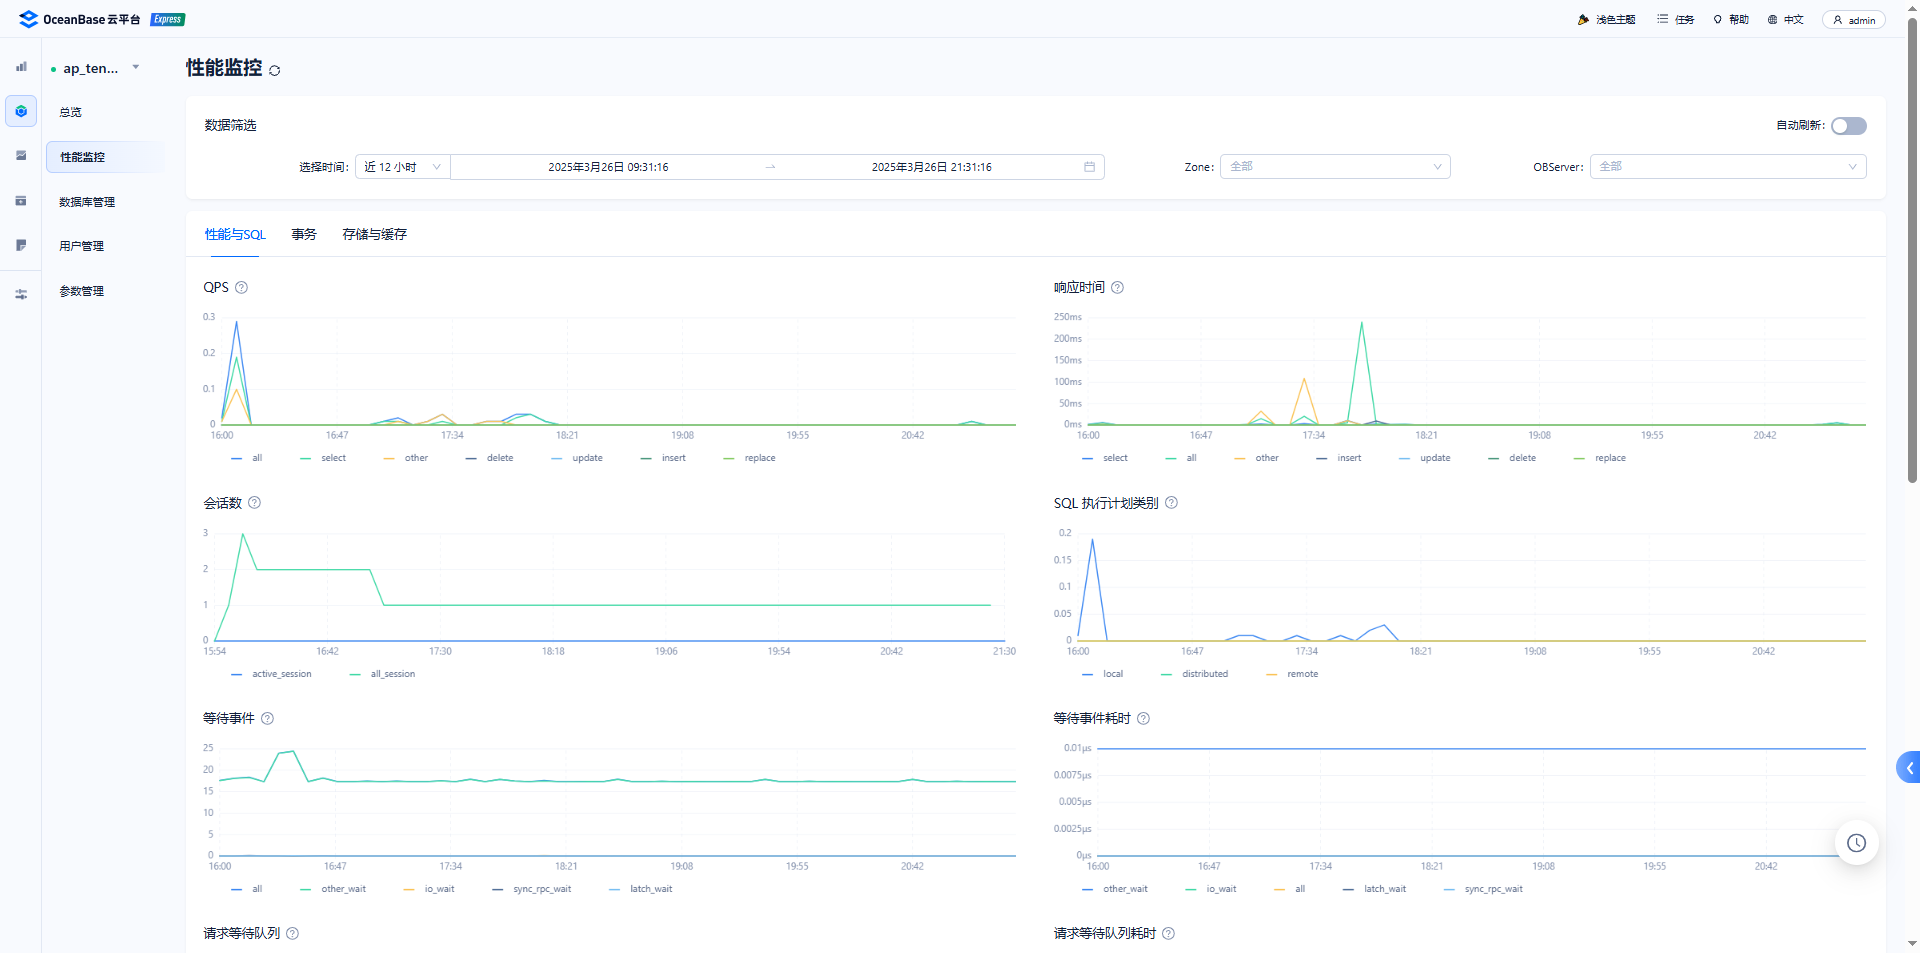Click the Express edition badge
The image size is (1920, 953).
168,19
